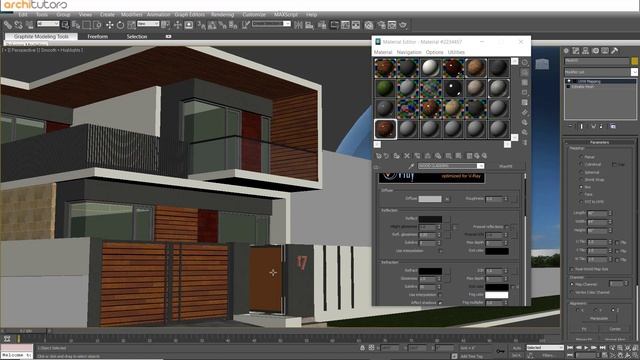Click the Rectangular Selection Region icon

pyautogui.click(x=87, y=25)
